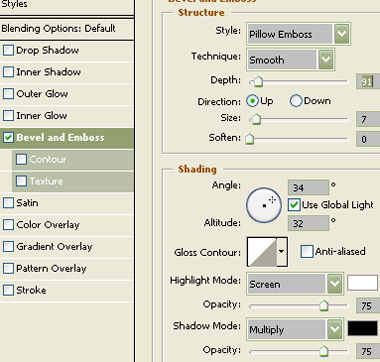Open the black Shadow color swatch
380x362 pixels.
pyautogui.click(x=362, y=328)
